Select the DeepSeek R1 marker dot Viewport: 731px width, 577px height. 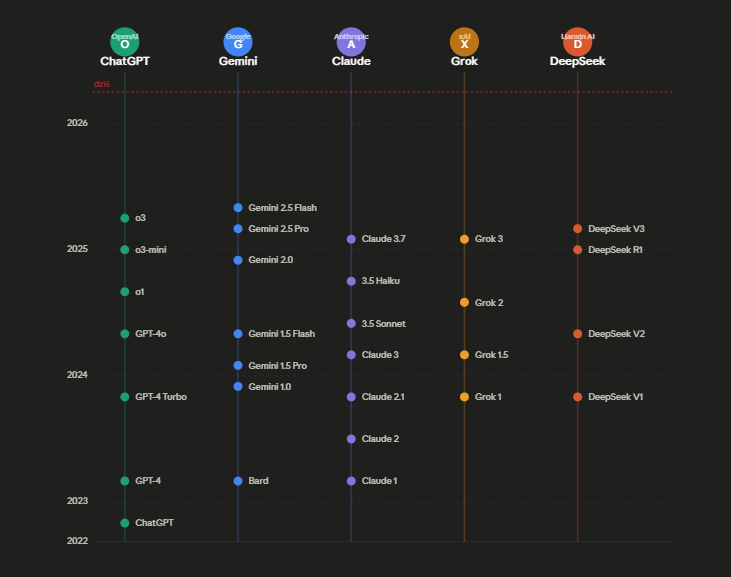coord(577,250)
